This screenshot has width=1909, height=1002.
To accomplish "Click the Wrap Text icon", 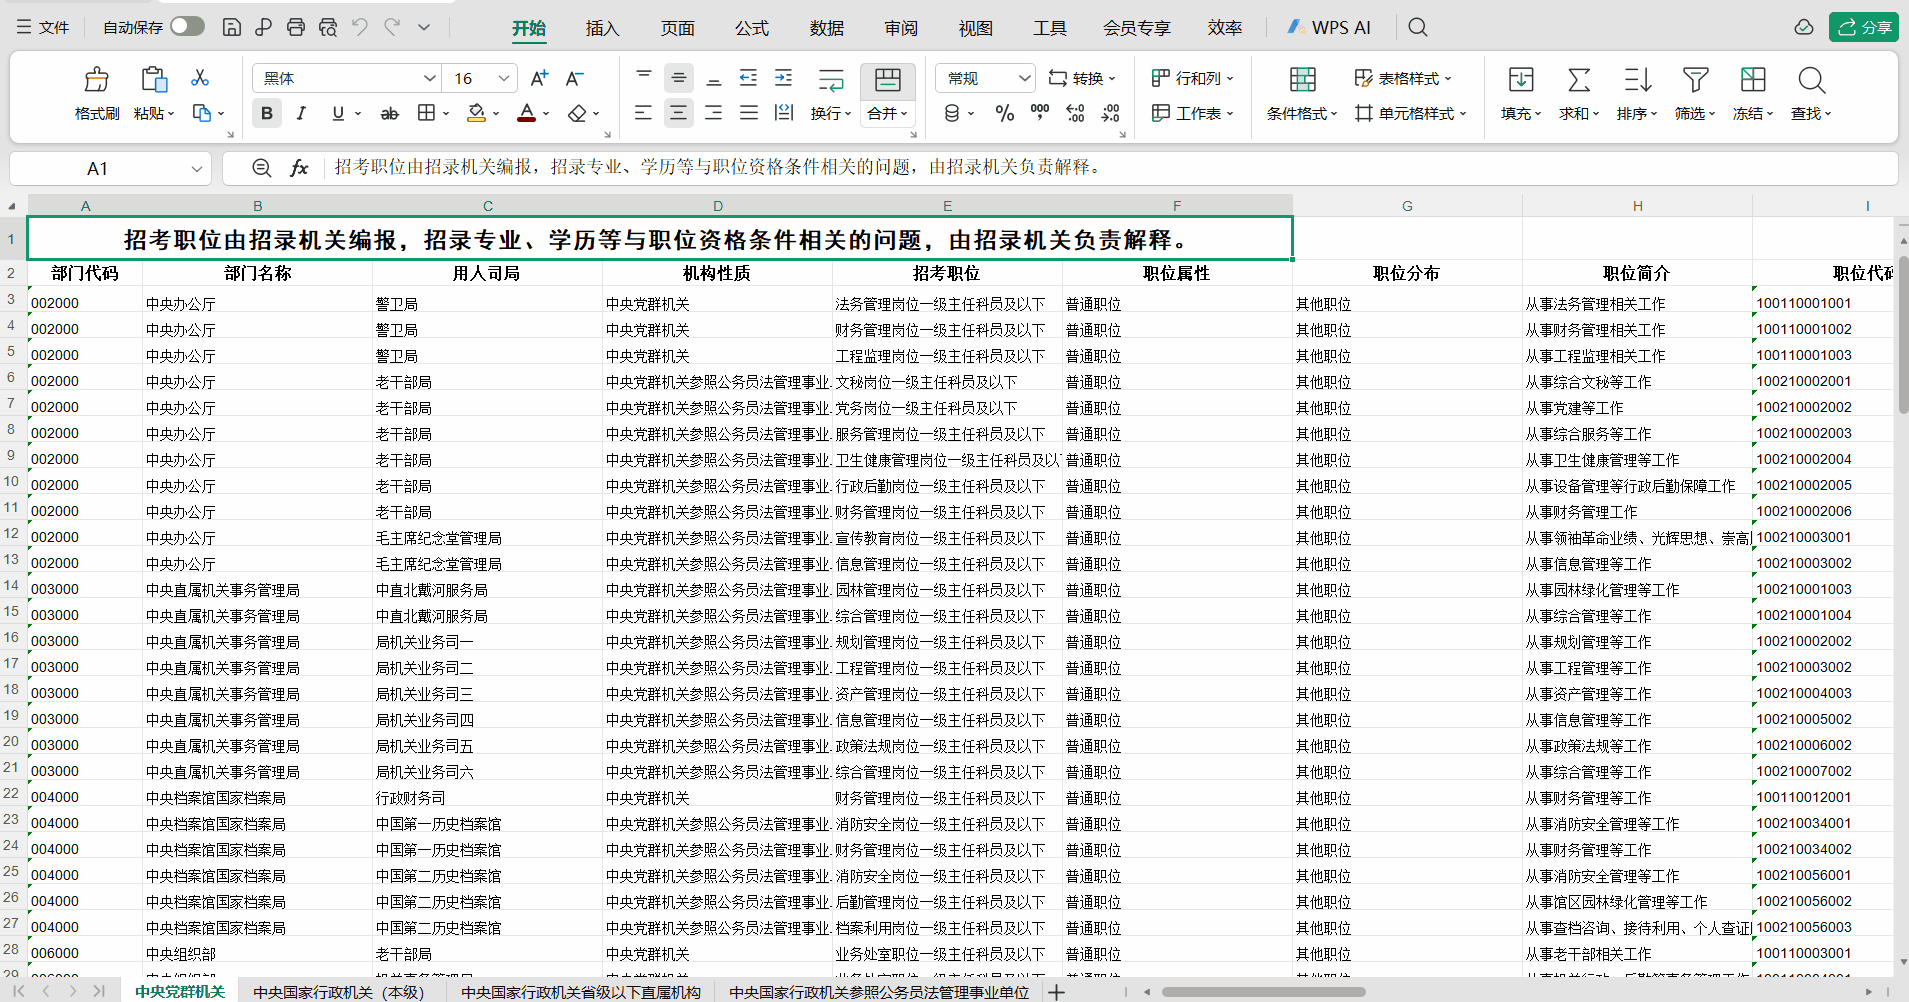I will click(x=831, y=80).
